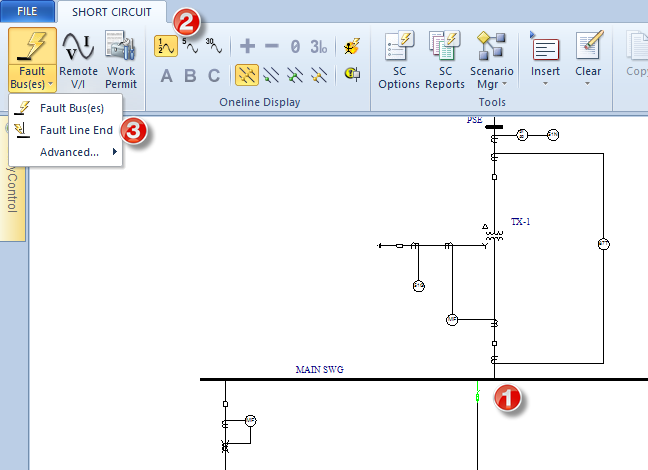Select Fault Line End menu item
The image size is (648, 470).
pos(76,130)
